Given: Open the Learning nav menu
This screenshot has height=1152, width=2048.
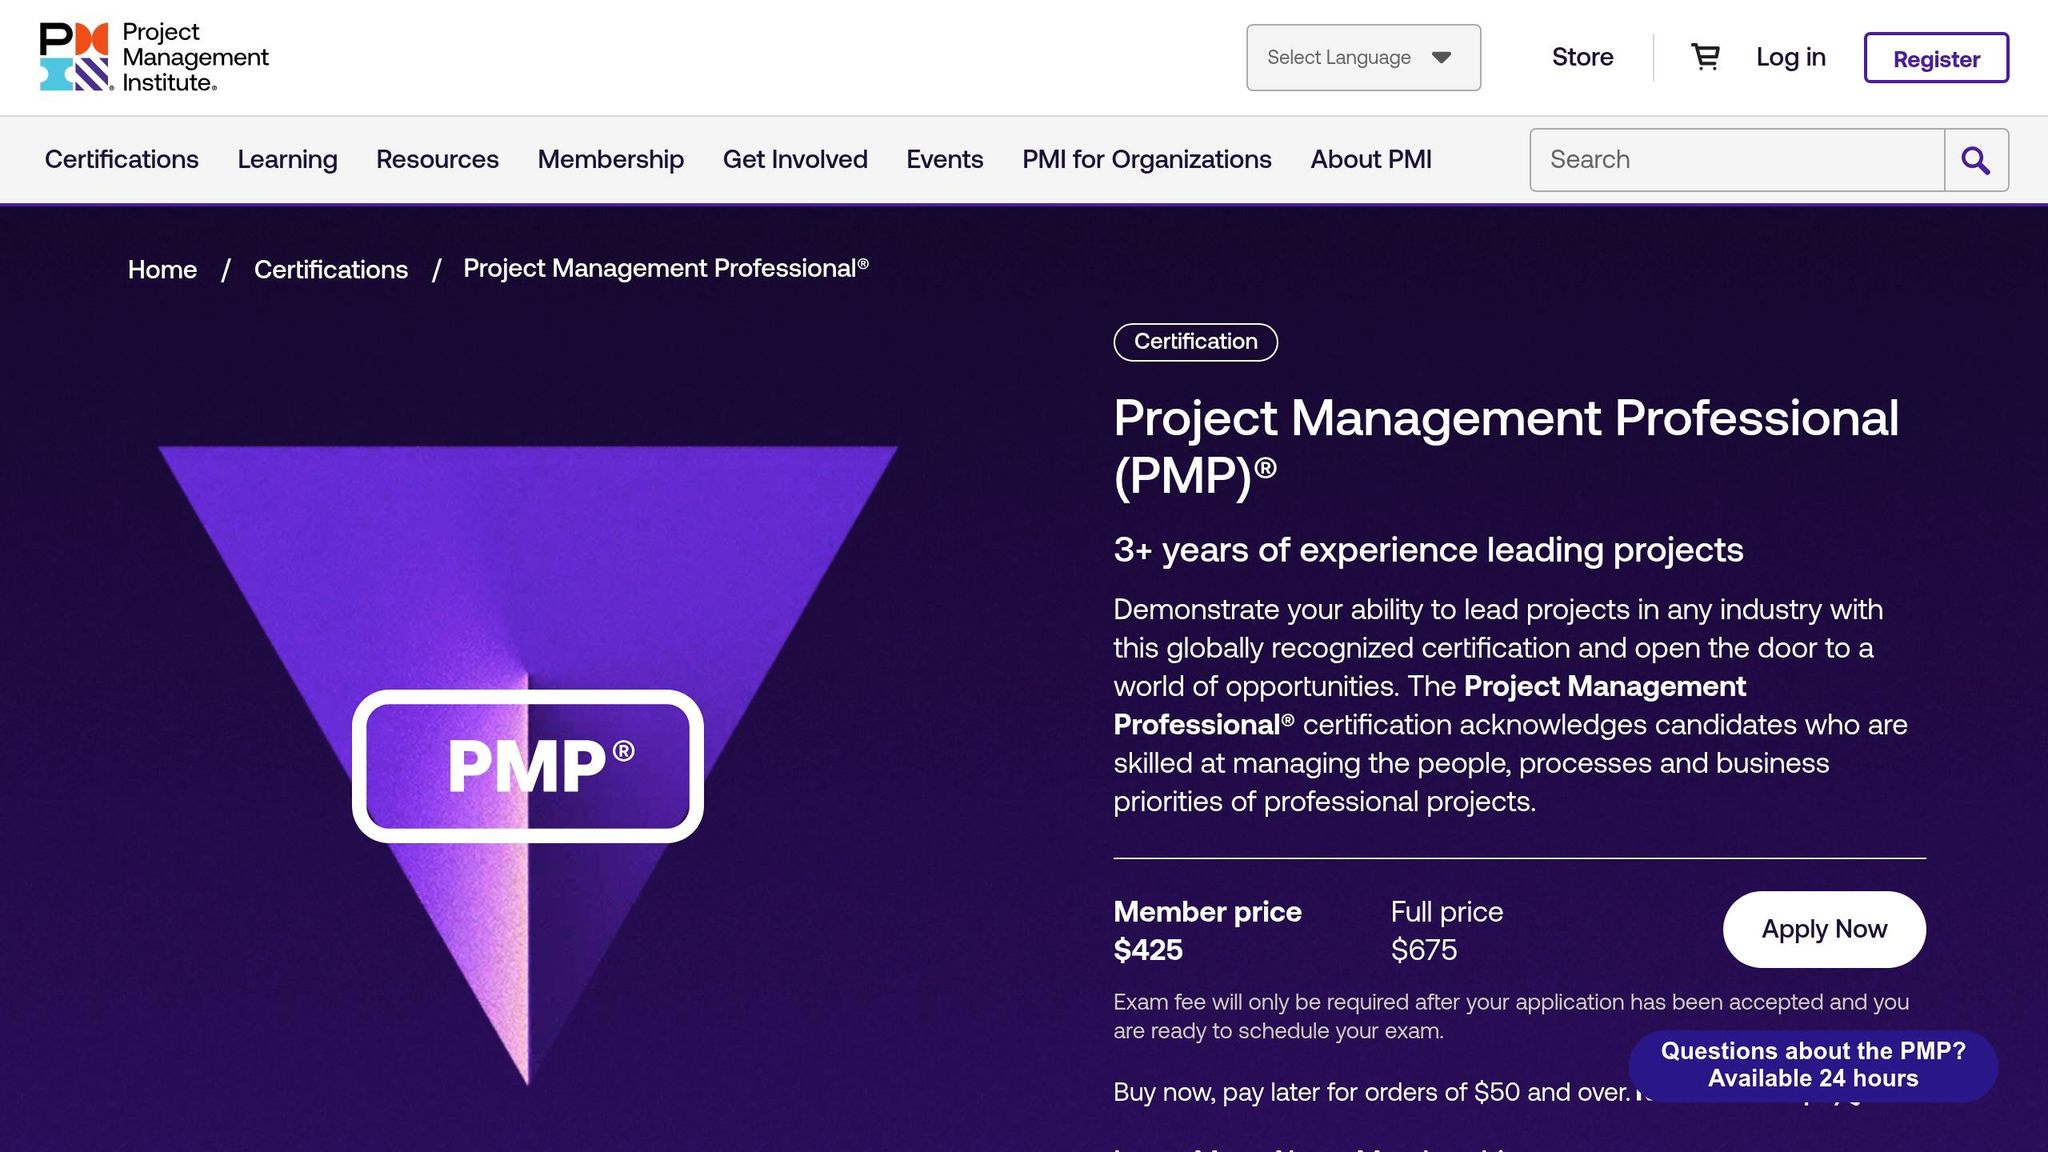Looking at the screenshot, I should 287,159.
